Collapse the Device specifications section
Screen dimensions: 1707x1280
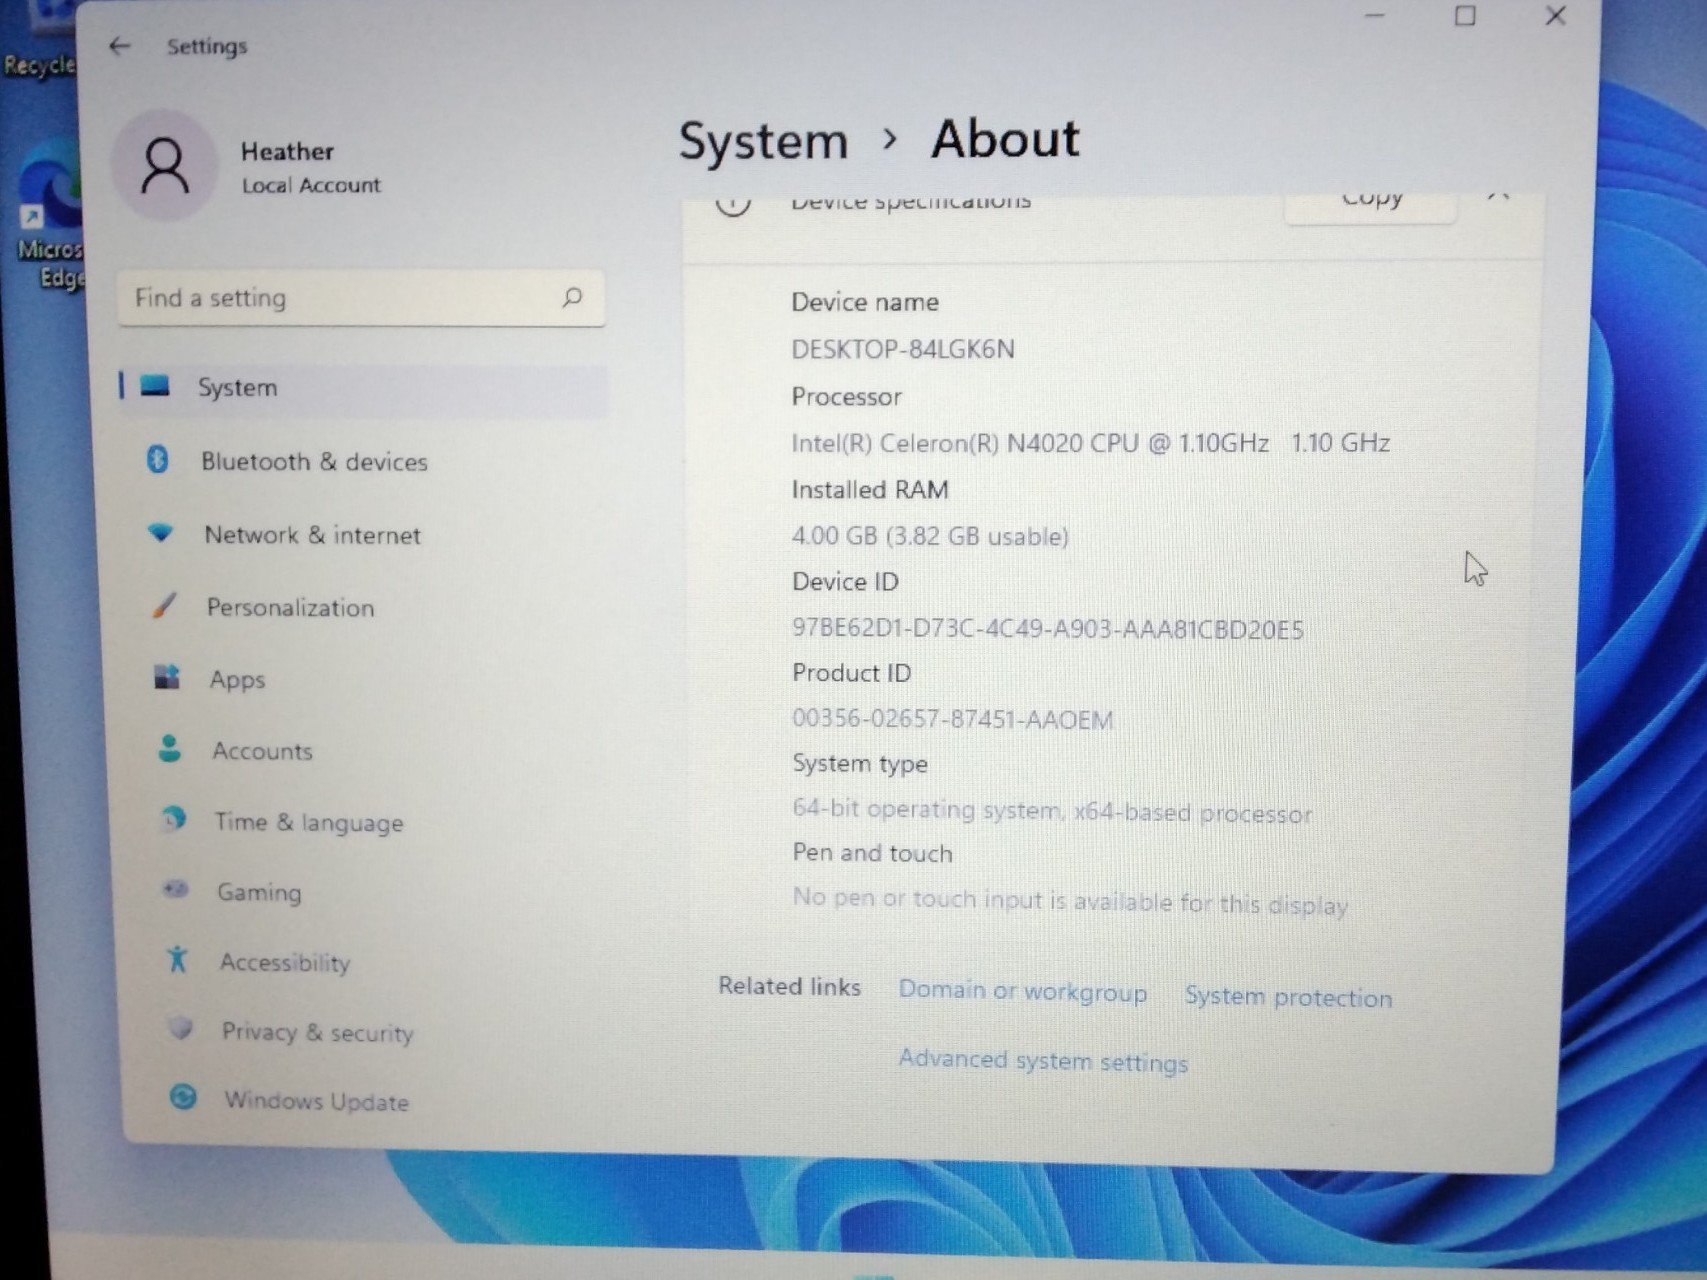tap(1497, 198)
